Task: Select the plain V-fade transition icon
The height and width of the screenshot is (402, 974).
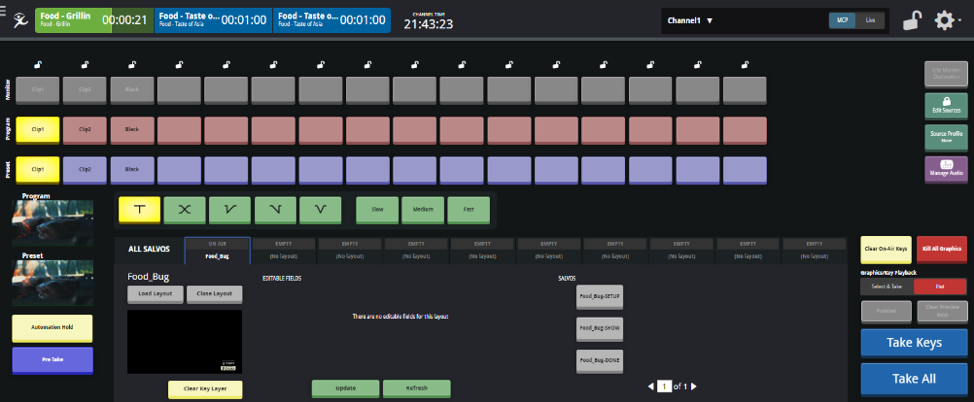Action: coord(321,210)
